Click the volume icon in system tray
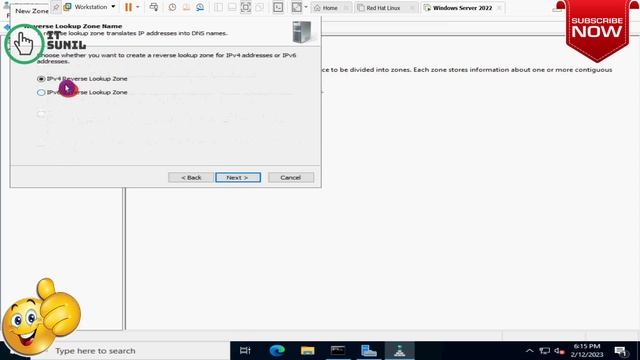This screenshot has width=640, height=360. (x=559, y=351)
